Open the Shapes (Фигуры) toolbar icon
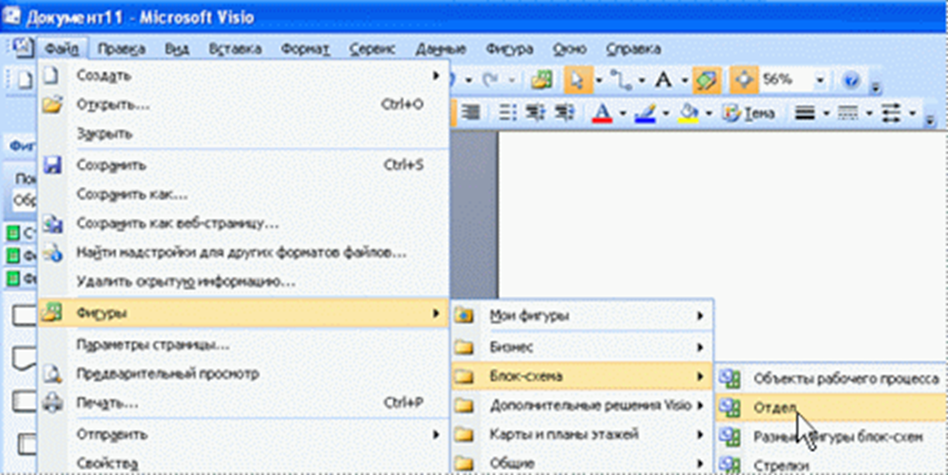 click(541, 80)
